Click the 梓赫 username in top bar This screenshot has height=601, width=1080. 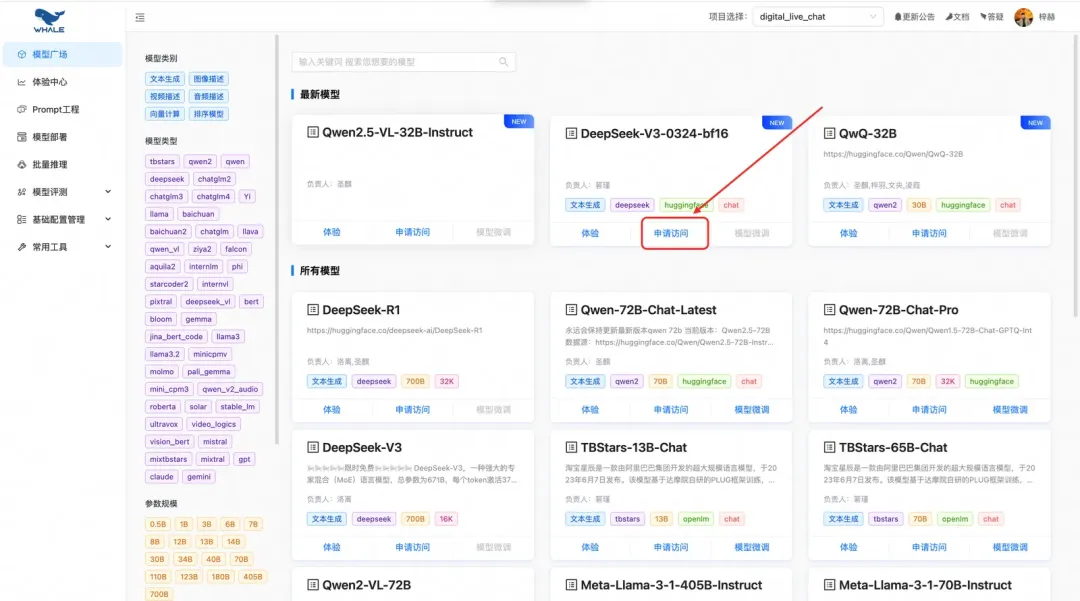[x=1047, y=17]
